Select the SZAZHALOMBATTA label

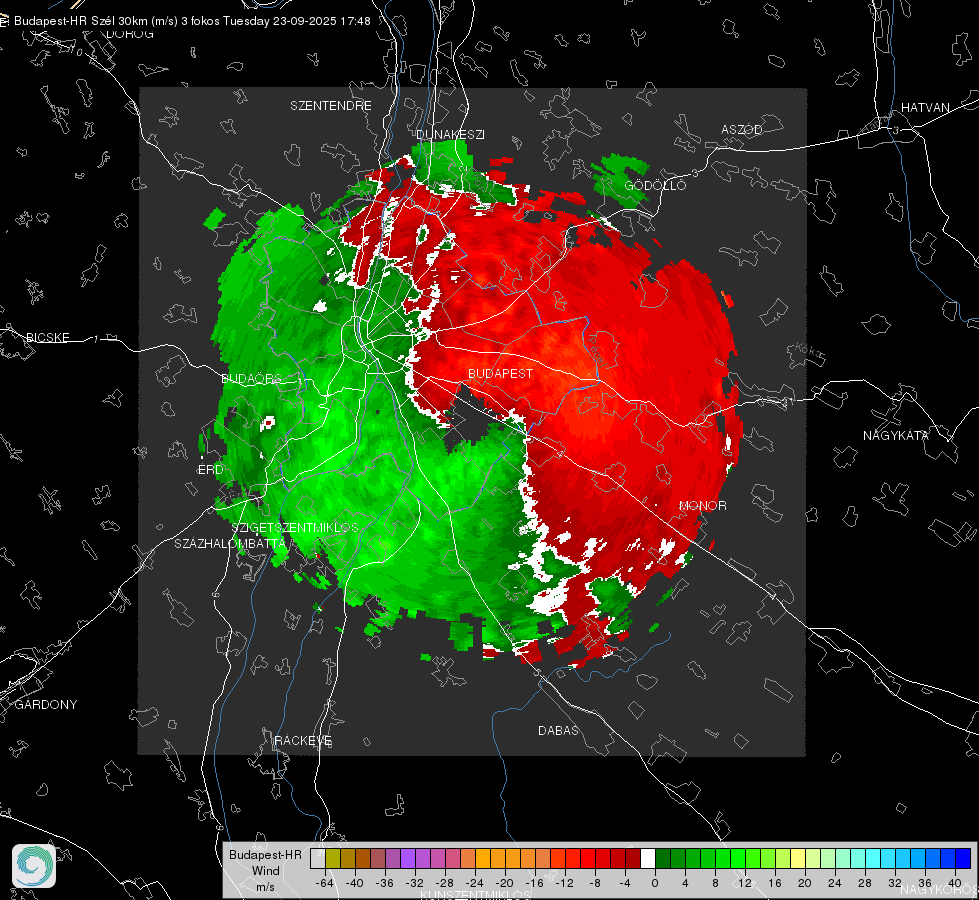point(230,543)
